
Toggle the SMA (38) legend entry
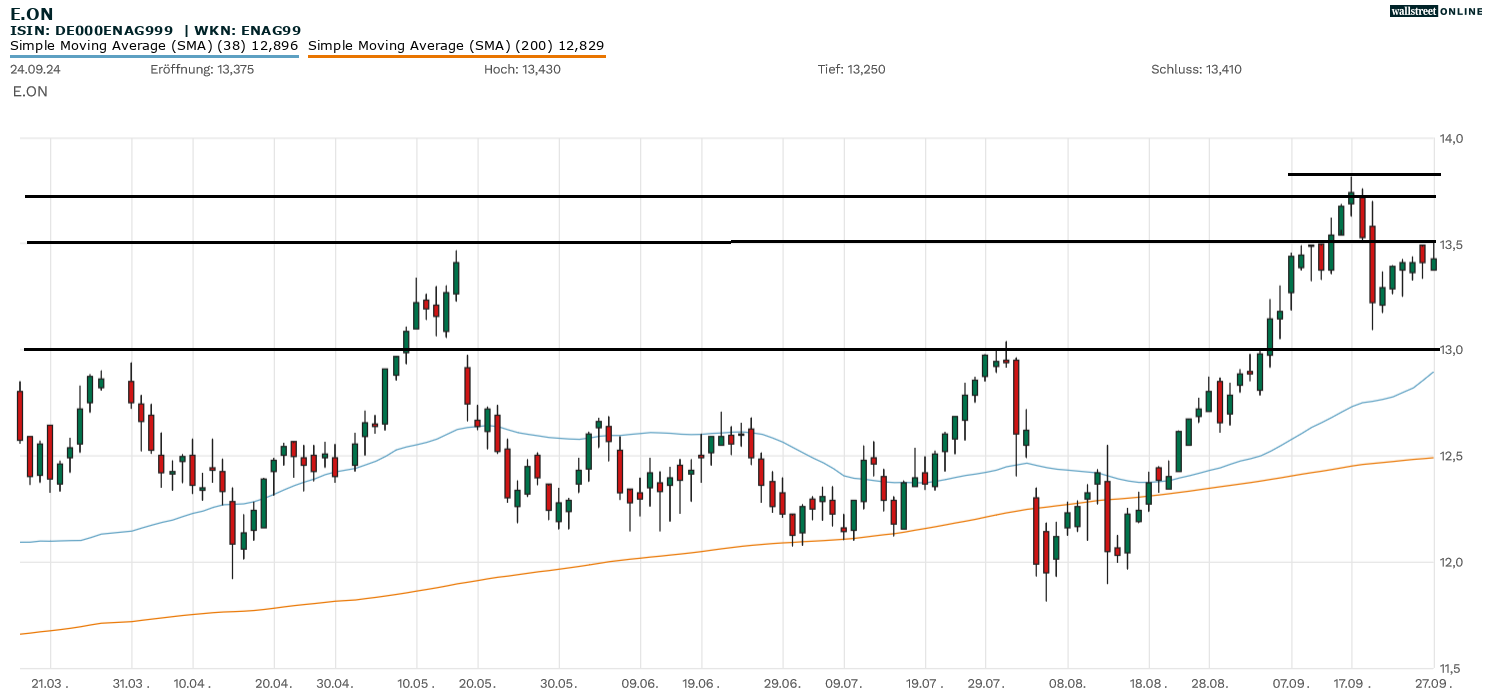[154, 45]
